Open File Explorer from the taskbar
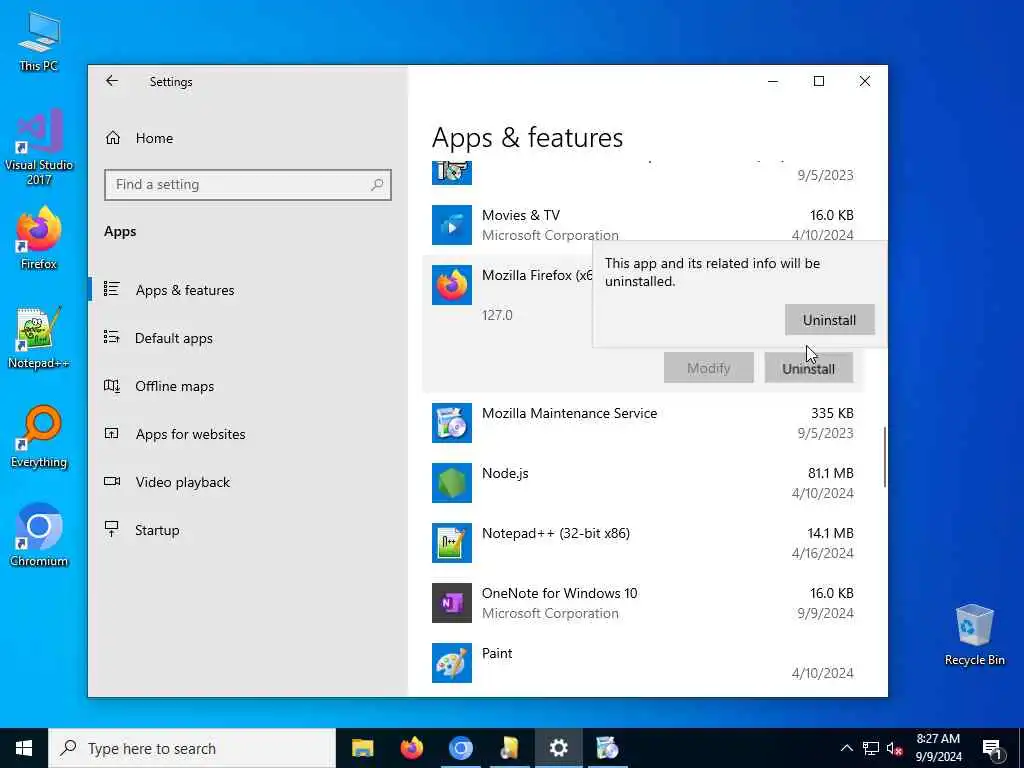The image size is (1024, 768). 362,748
